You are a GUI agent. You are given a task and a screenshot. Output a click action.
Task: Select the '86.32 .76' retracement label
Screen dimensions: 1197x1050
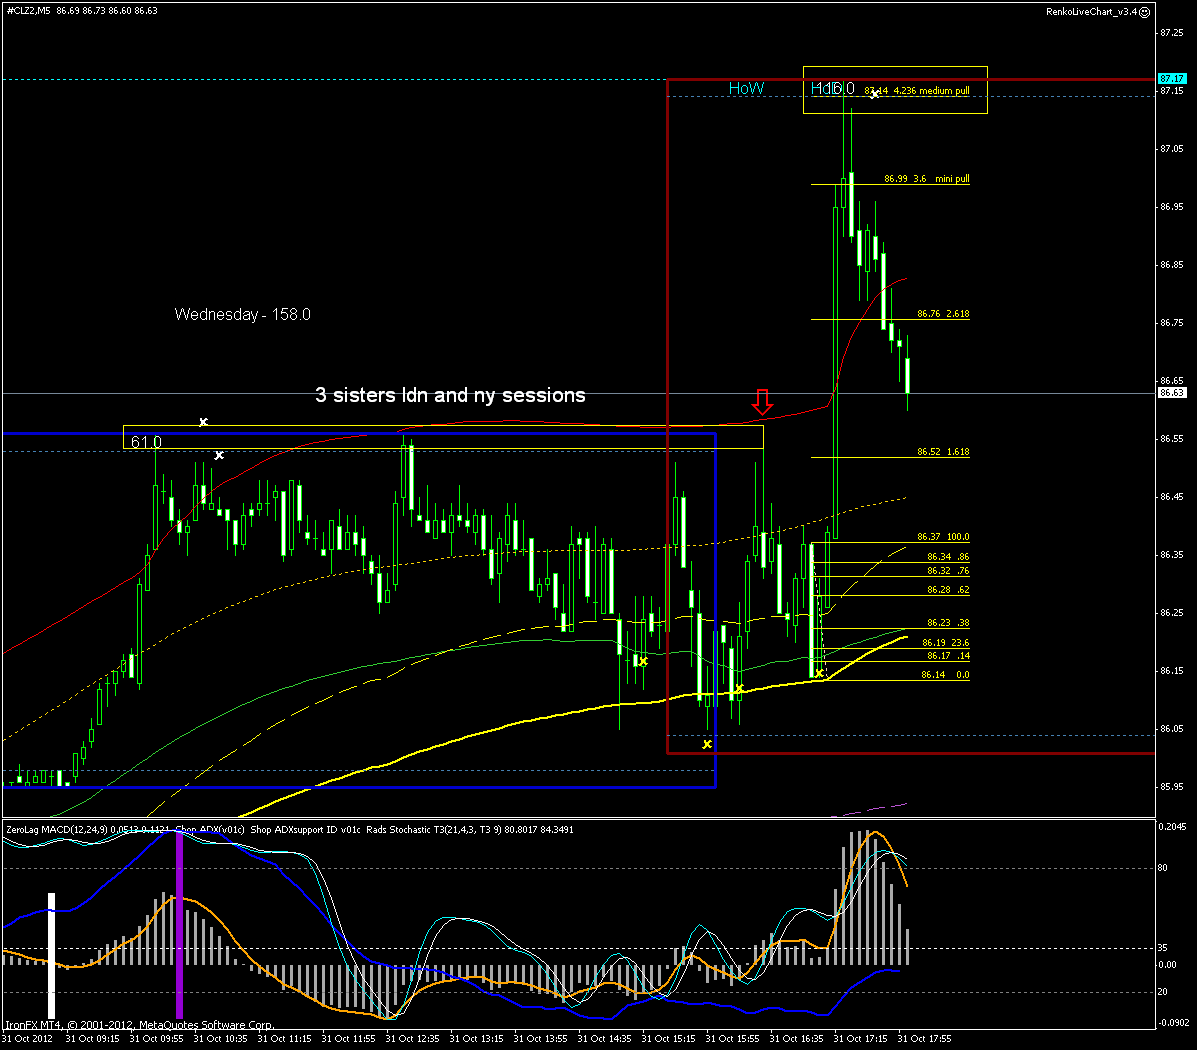pos(947,570)
